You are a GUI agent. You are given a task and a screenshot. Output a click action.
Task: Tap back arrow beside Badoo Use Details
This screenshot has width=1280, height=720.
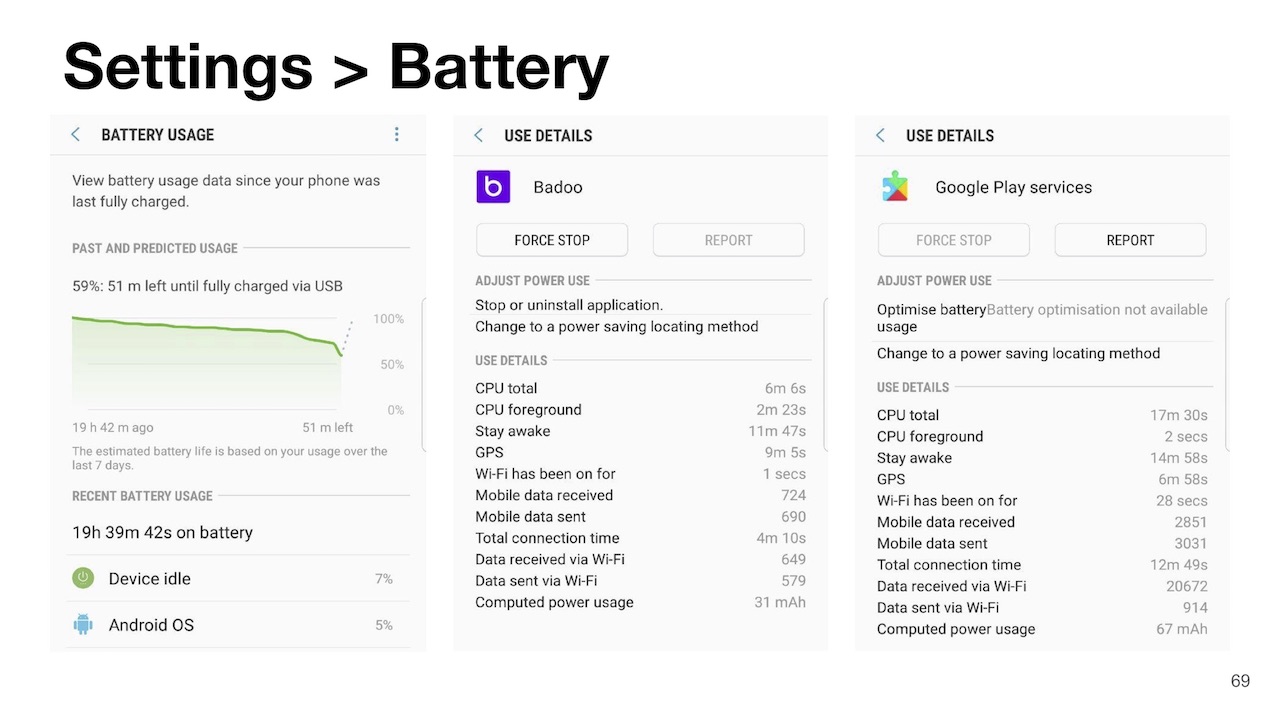478,136
